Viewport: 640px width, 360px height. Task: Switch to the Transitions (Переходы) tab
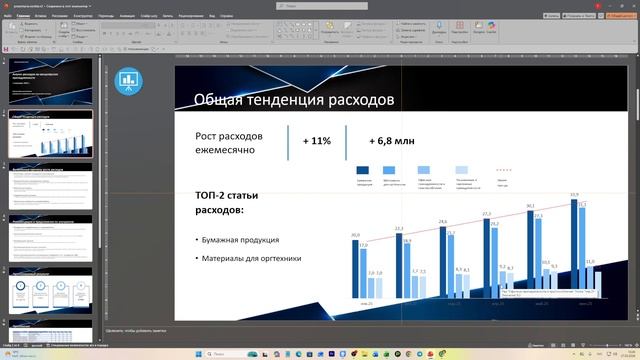(106, 16)
